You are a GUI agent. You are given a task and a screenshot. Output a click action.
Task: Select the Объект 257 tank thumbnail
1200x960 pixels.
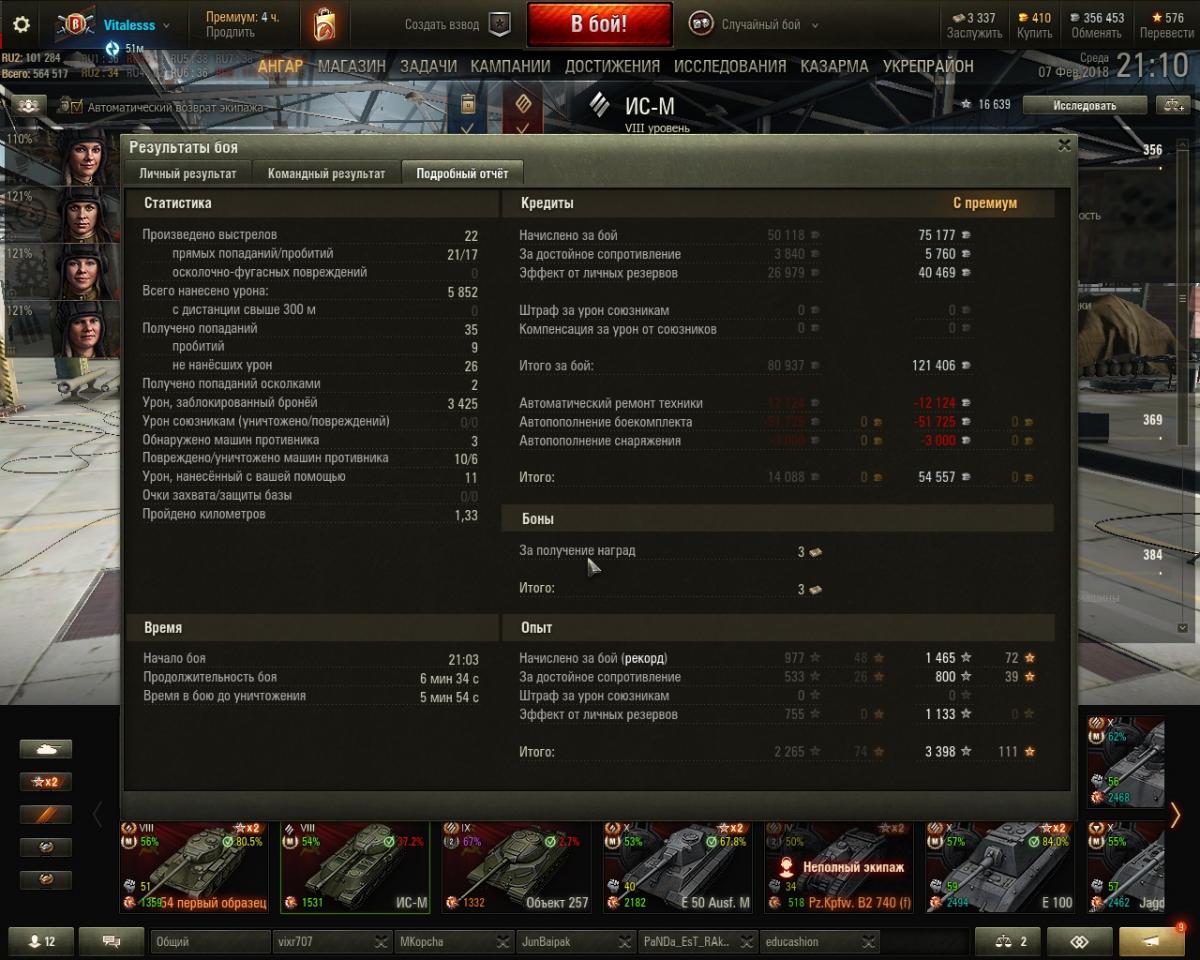[515, 866]
